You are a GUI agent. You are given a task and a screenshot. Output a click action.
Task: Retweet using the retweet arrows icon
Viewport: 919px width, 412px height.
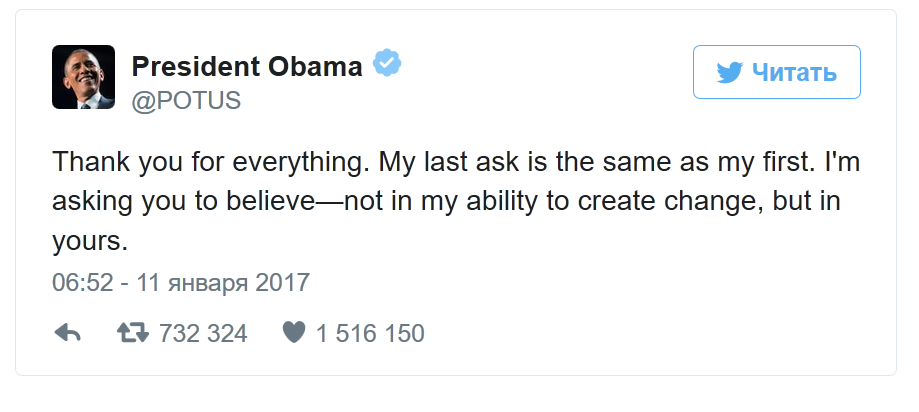point(133,333)
